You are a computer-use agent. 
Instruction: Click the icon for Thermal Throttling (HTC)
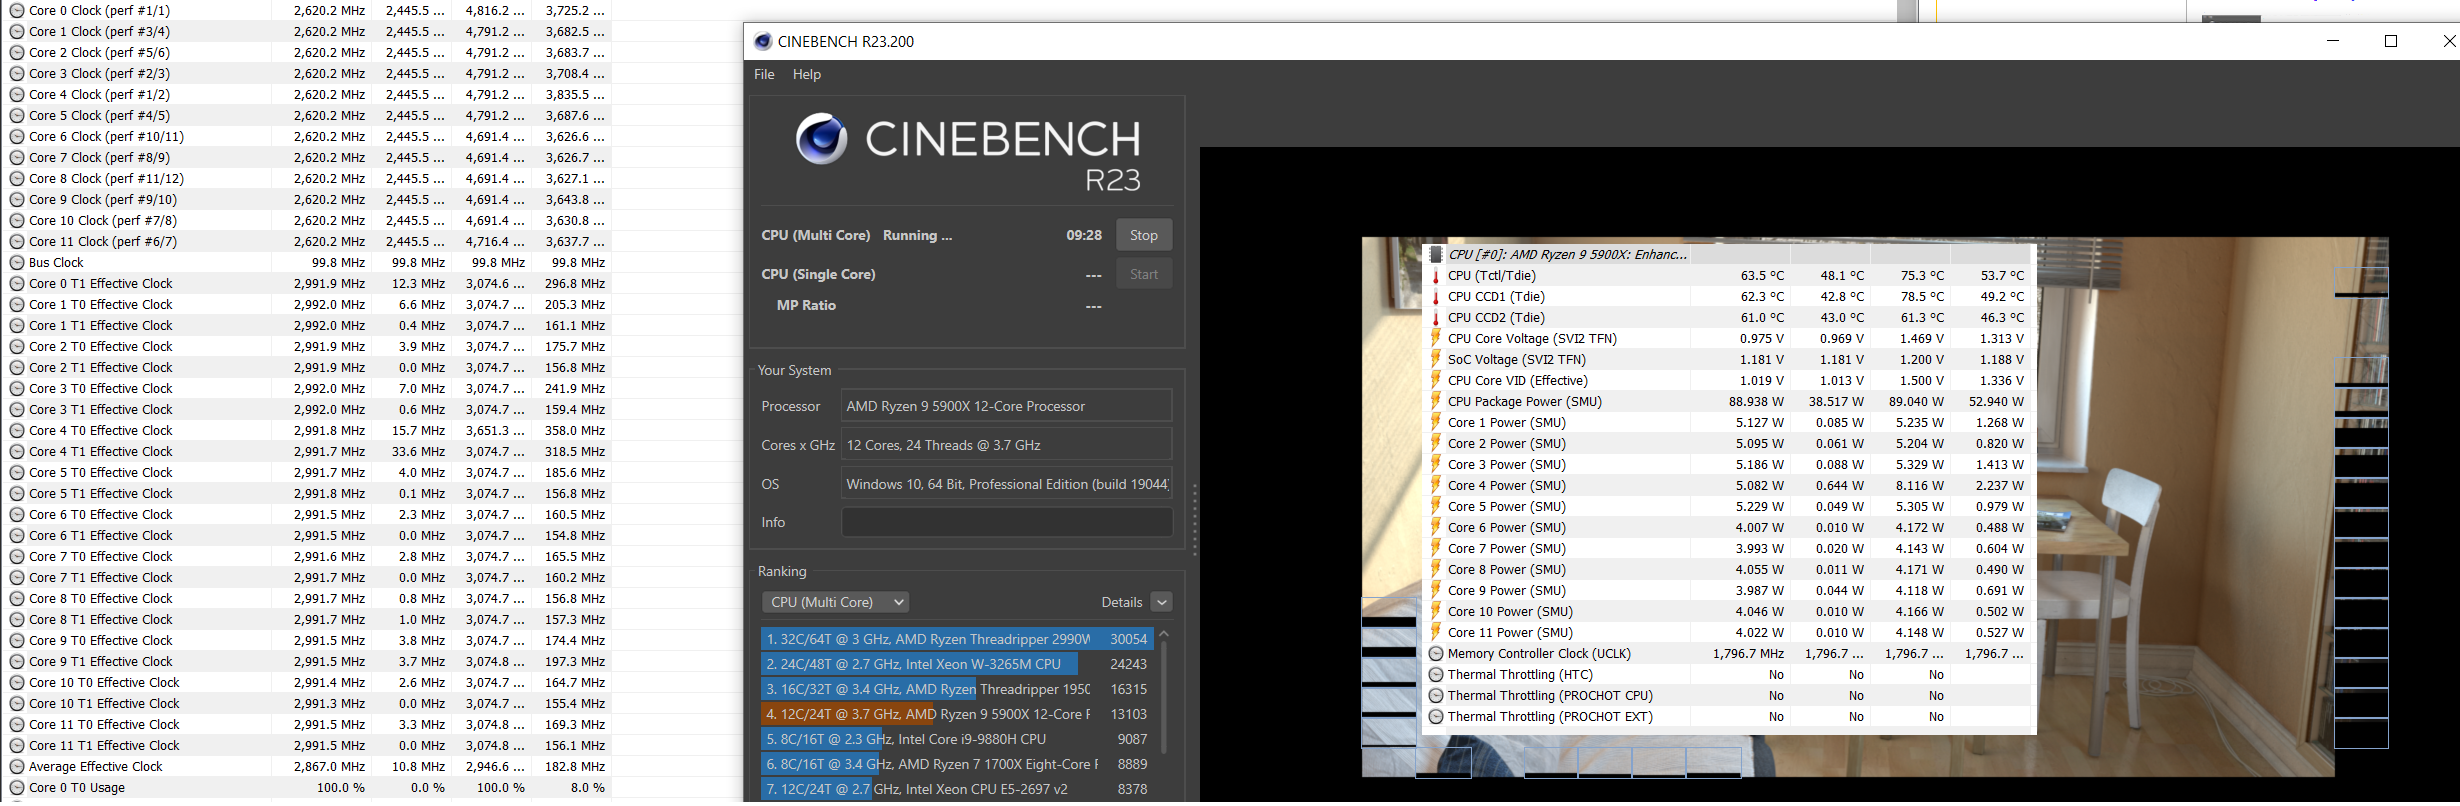1436,674
